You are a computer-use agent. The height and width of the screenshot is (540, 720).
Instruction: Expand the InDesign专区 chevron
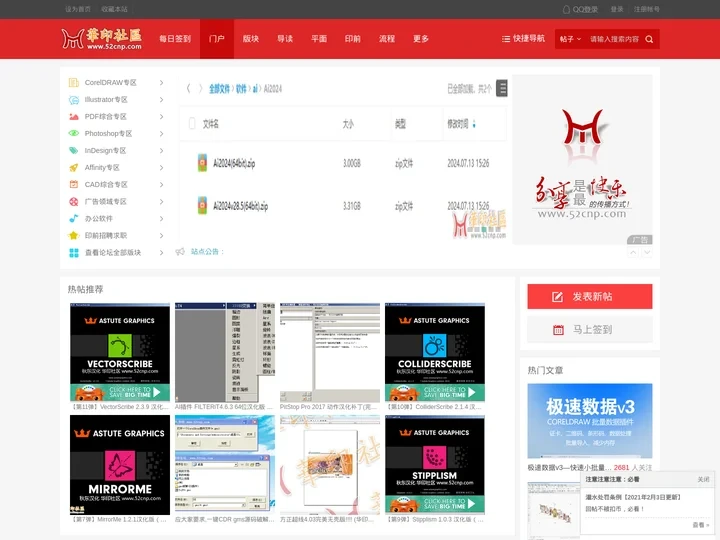pyautogui.click(x=161, y=151)
